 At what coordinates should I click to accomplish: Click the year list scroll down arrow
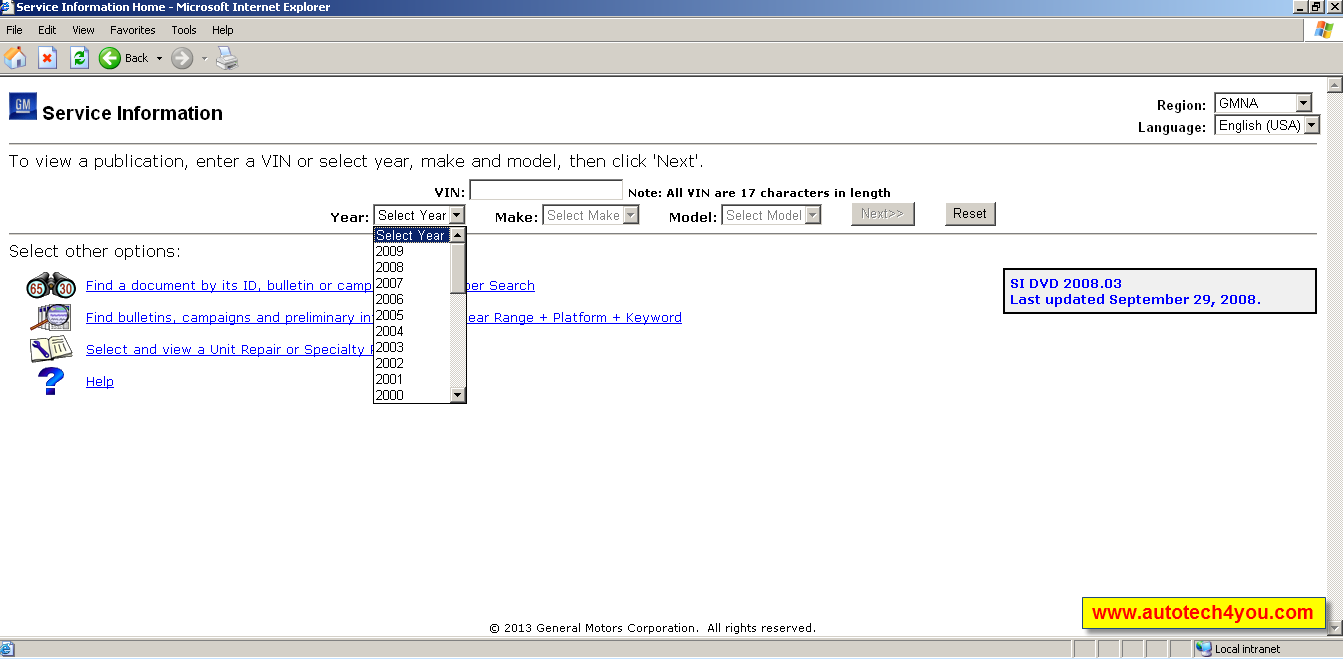458,395
